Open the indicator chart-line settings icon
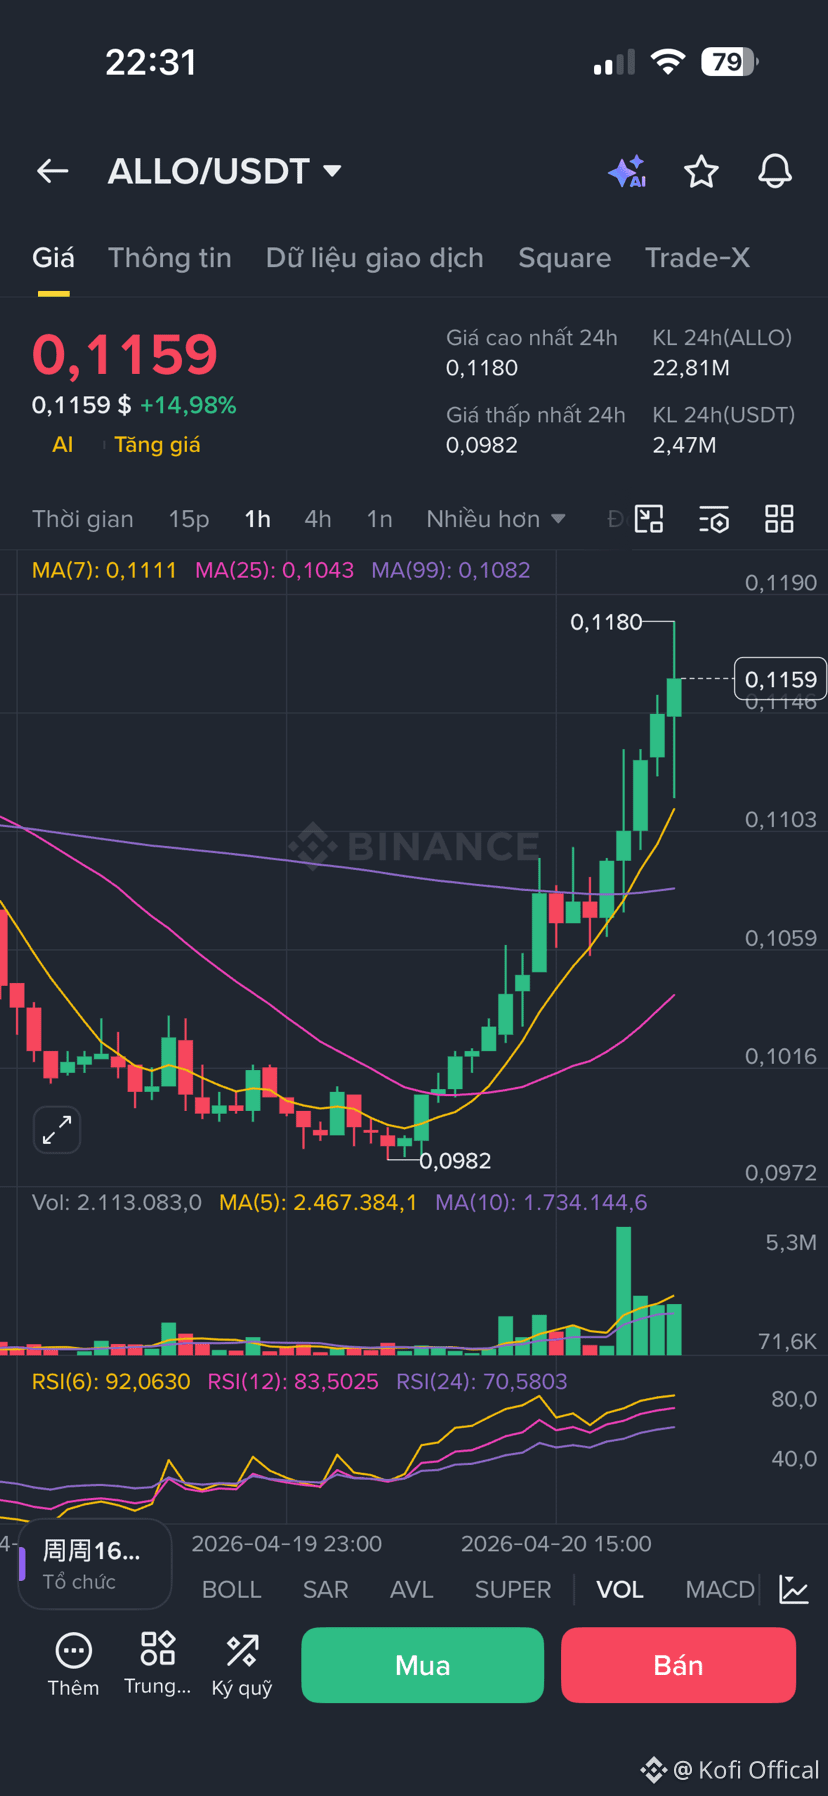Viewport: 828px width, 1796px height. click(794, 1589)
